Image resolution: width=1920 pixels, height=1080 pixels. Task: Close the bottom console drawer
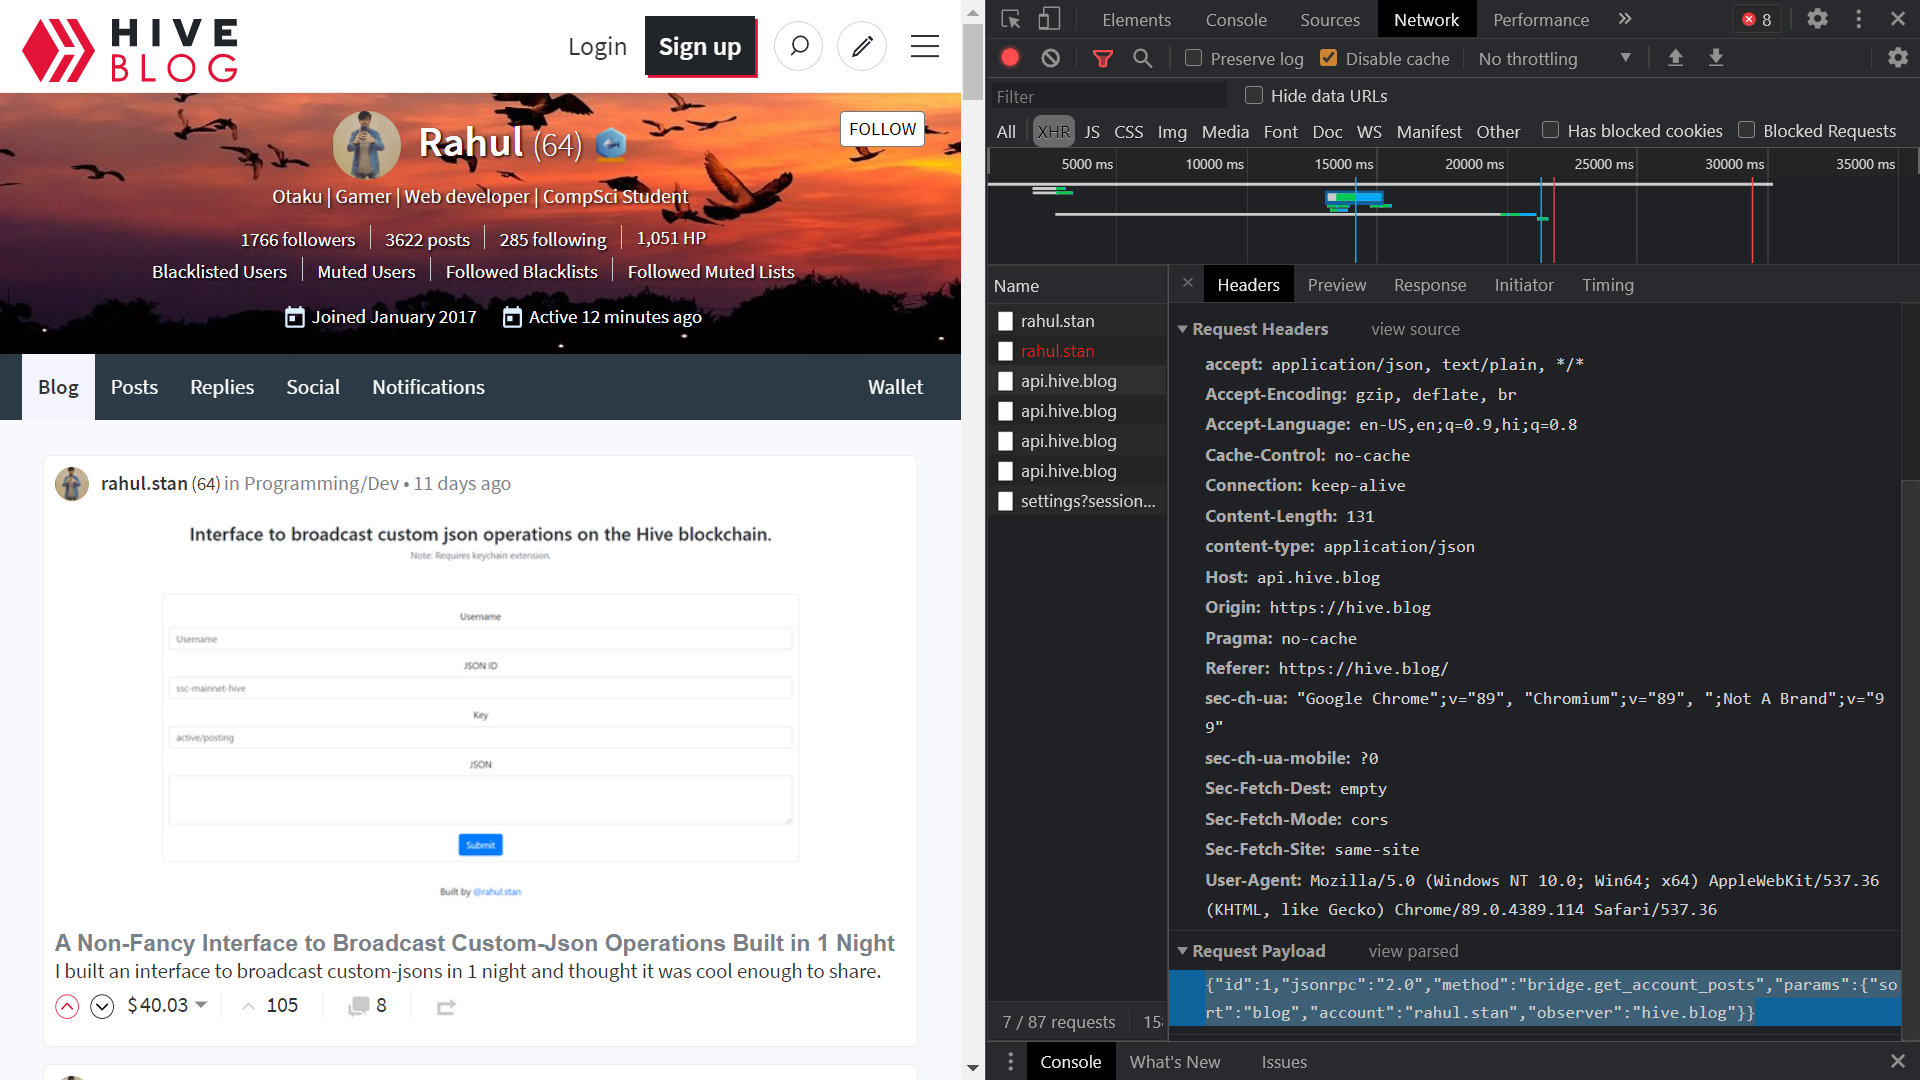point(1898,1061)
